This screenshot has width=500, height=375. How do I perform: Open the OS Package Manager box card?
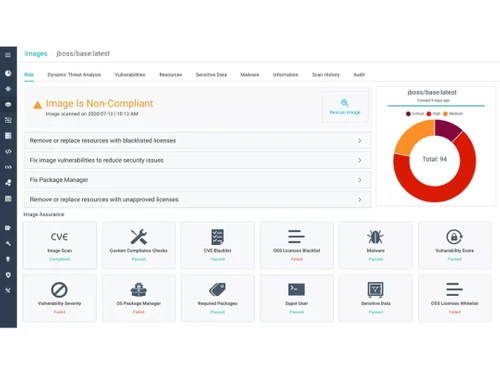click(139, 298)
